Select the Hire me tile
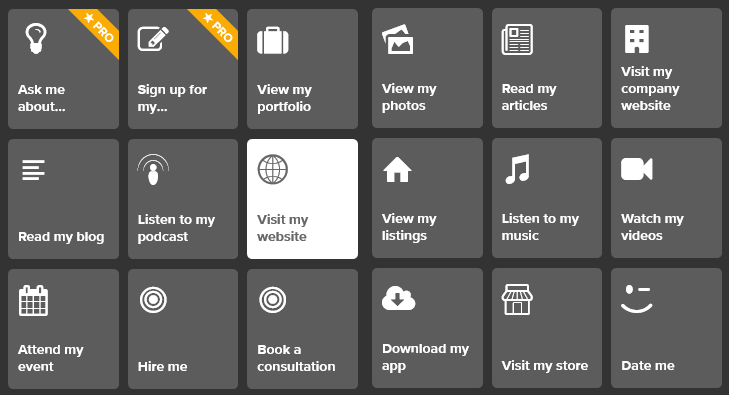The image size is (729, 395). click(x=183, y=329)
